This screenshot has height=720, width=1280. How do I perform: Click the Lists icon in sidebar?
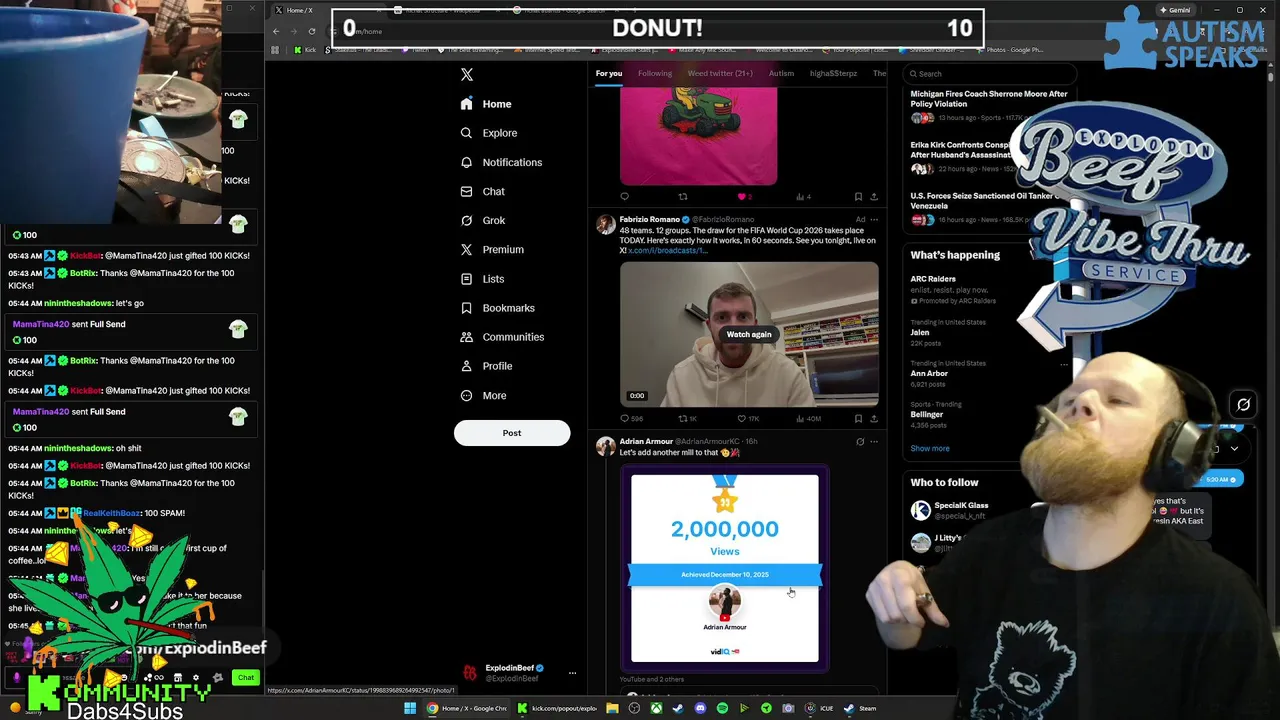point(466,279)
